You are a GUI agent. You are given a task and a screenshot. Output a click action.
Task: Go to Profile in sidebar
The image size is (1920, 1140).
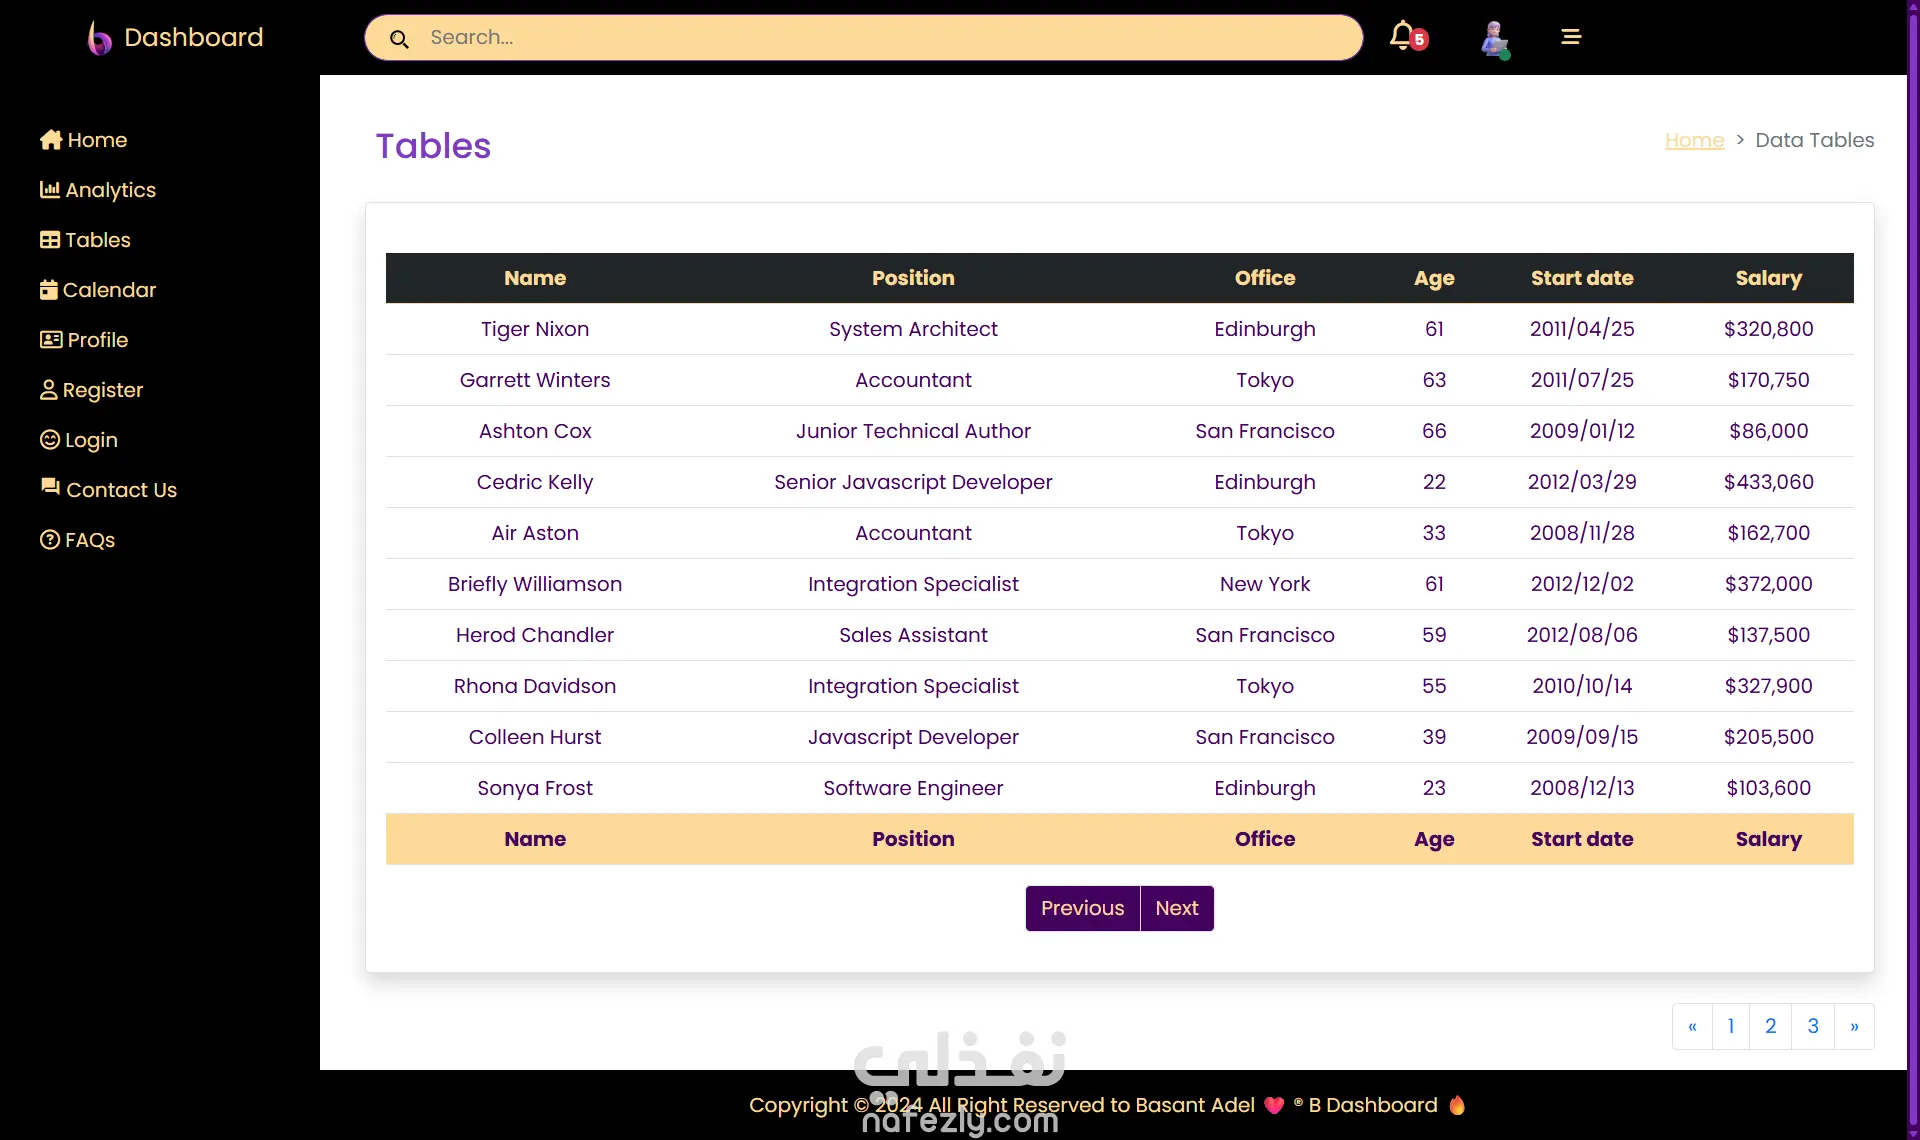[84, 340]
